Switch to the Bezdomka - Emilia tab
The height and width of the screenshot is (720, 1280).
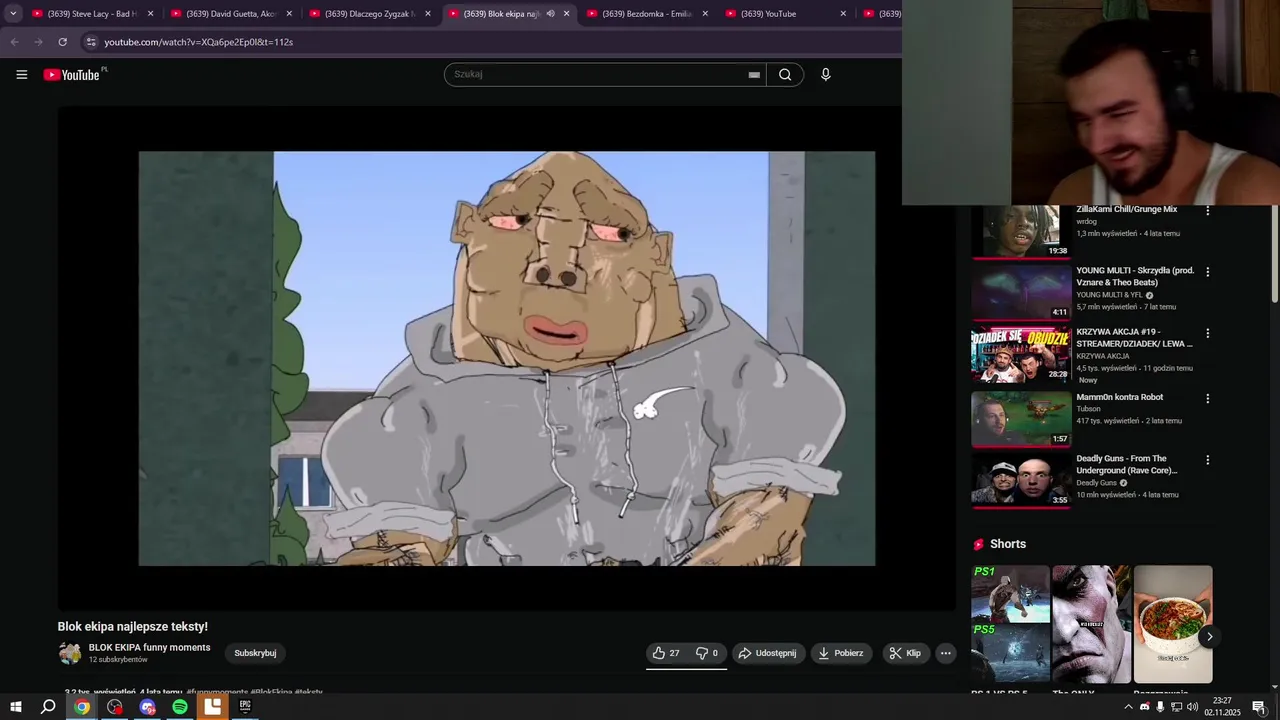(640, 14)
